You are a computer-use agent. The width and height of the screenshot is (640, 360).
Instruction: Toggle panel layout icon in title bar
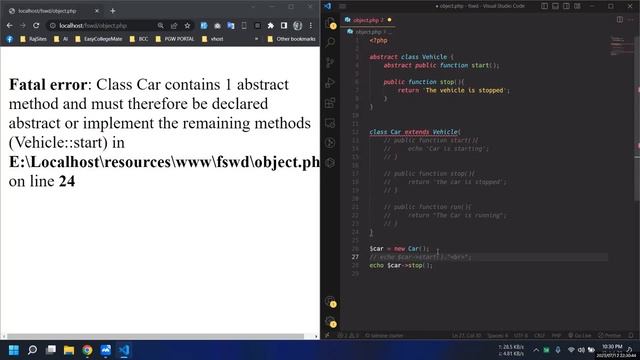[x=556, y=6]
